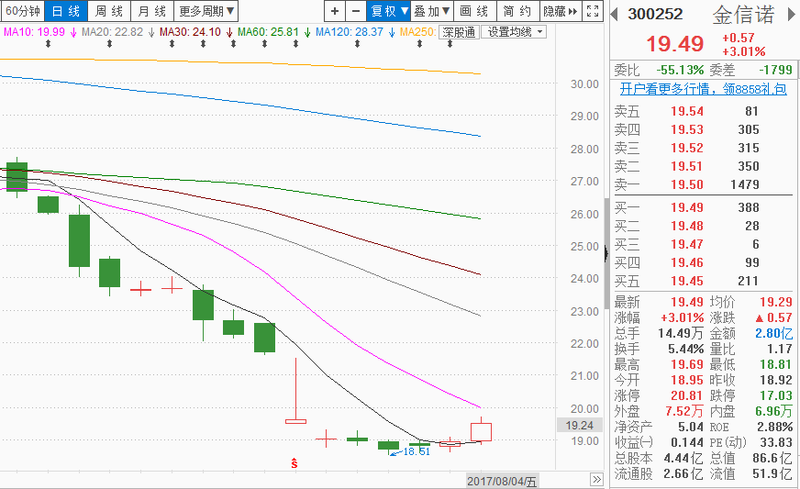Click the panel collapse handle between chart and quotes

coord(604,253)
